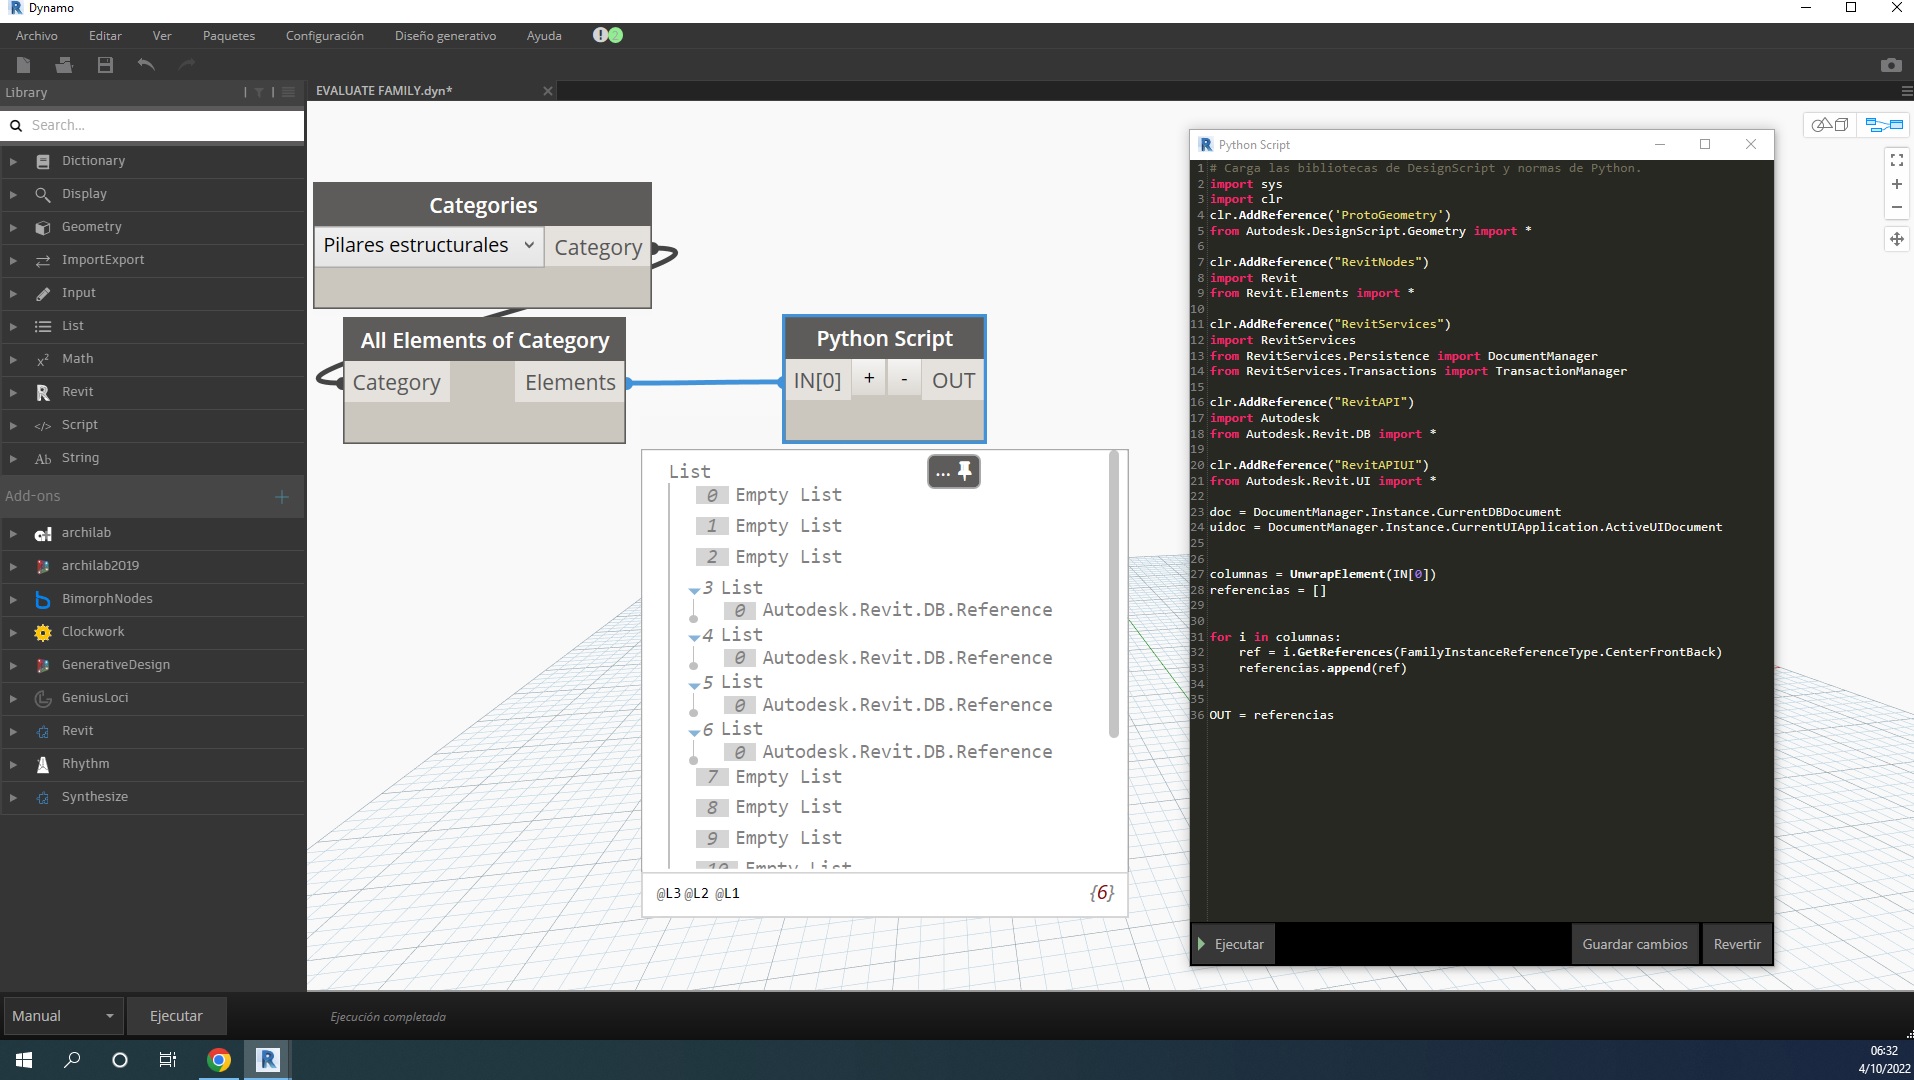
Task: Expand the Input library category
Action: click(13, 293)
